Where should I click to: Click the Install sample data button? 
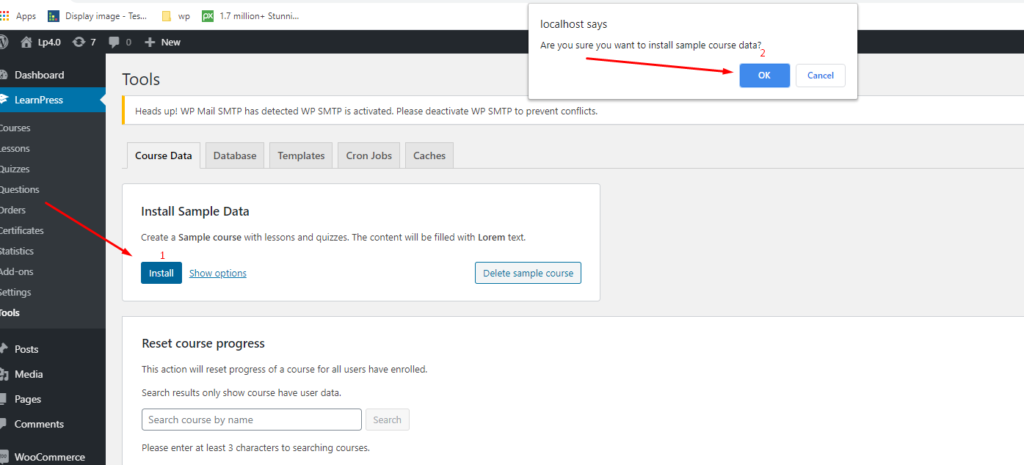click(x=161, y=273)
